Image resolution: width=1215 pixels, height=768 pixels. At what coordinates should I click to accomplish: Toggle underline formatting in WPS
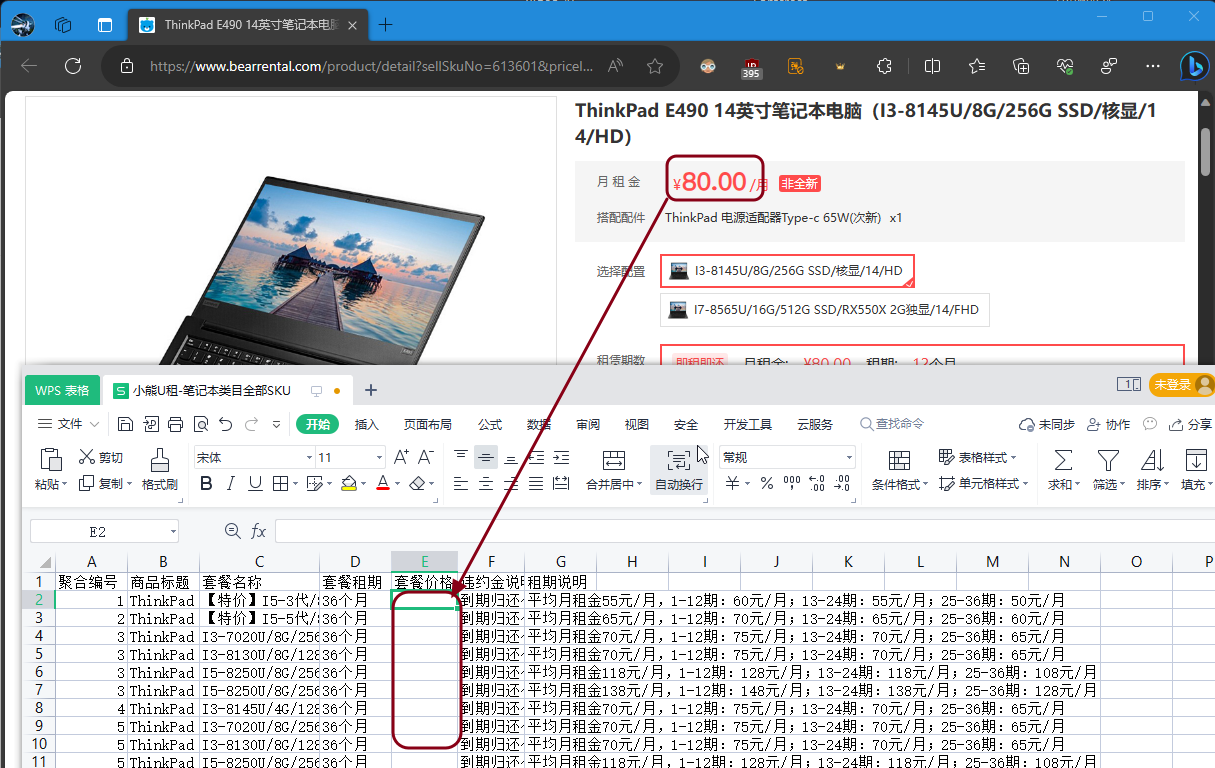pyautogui.click(x=255, y=484)
